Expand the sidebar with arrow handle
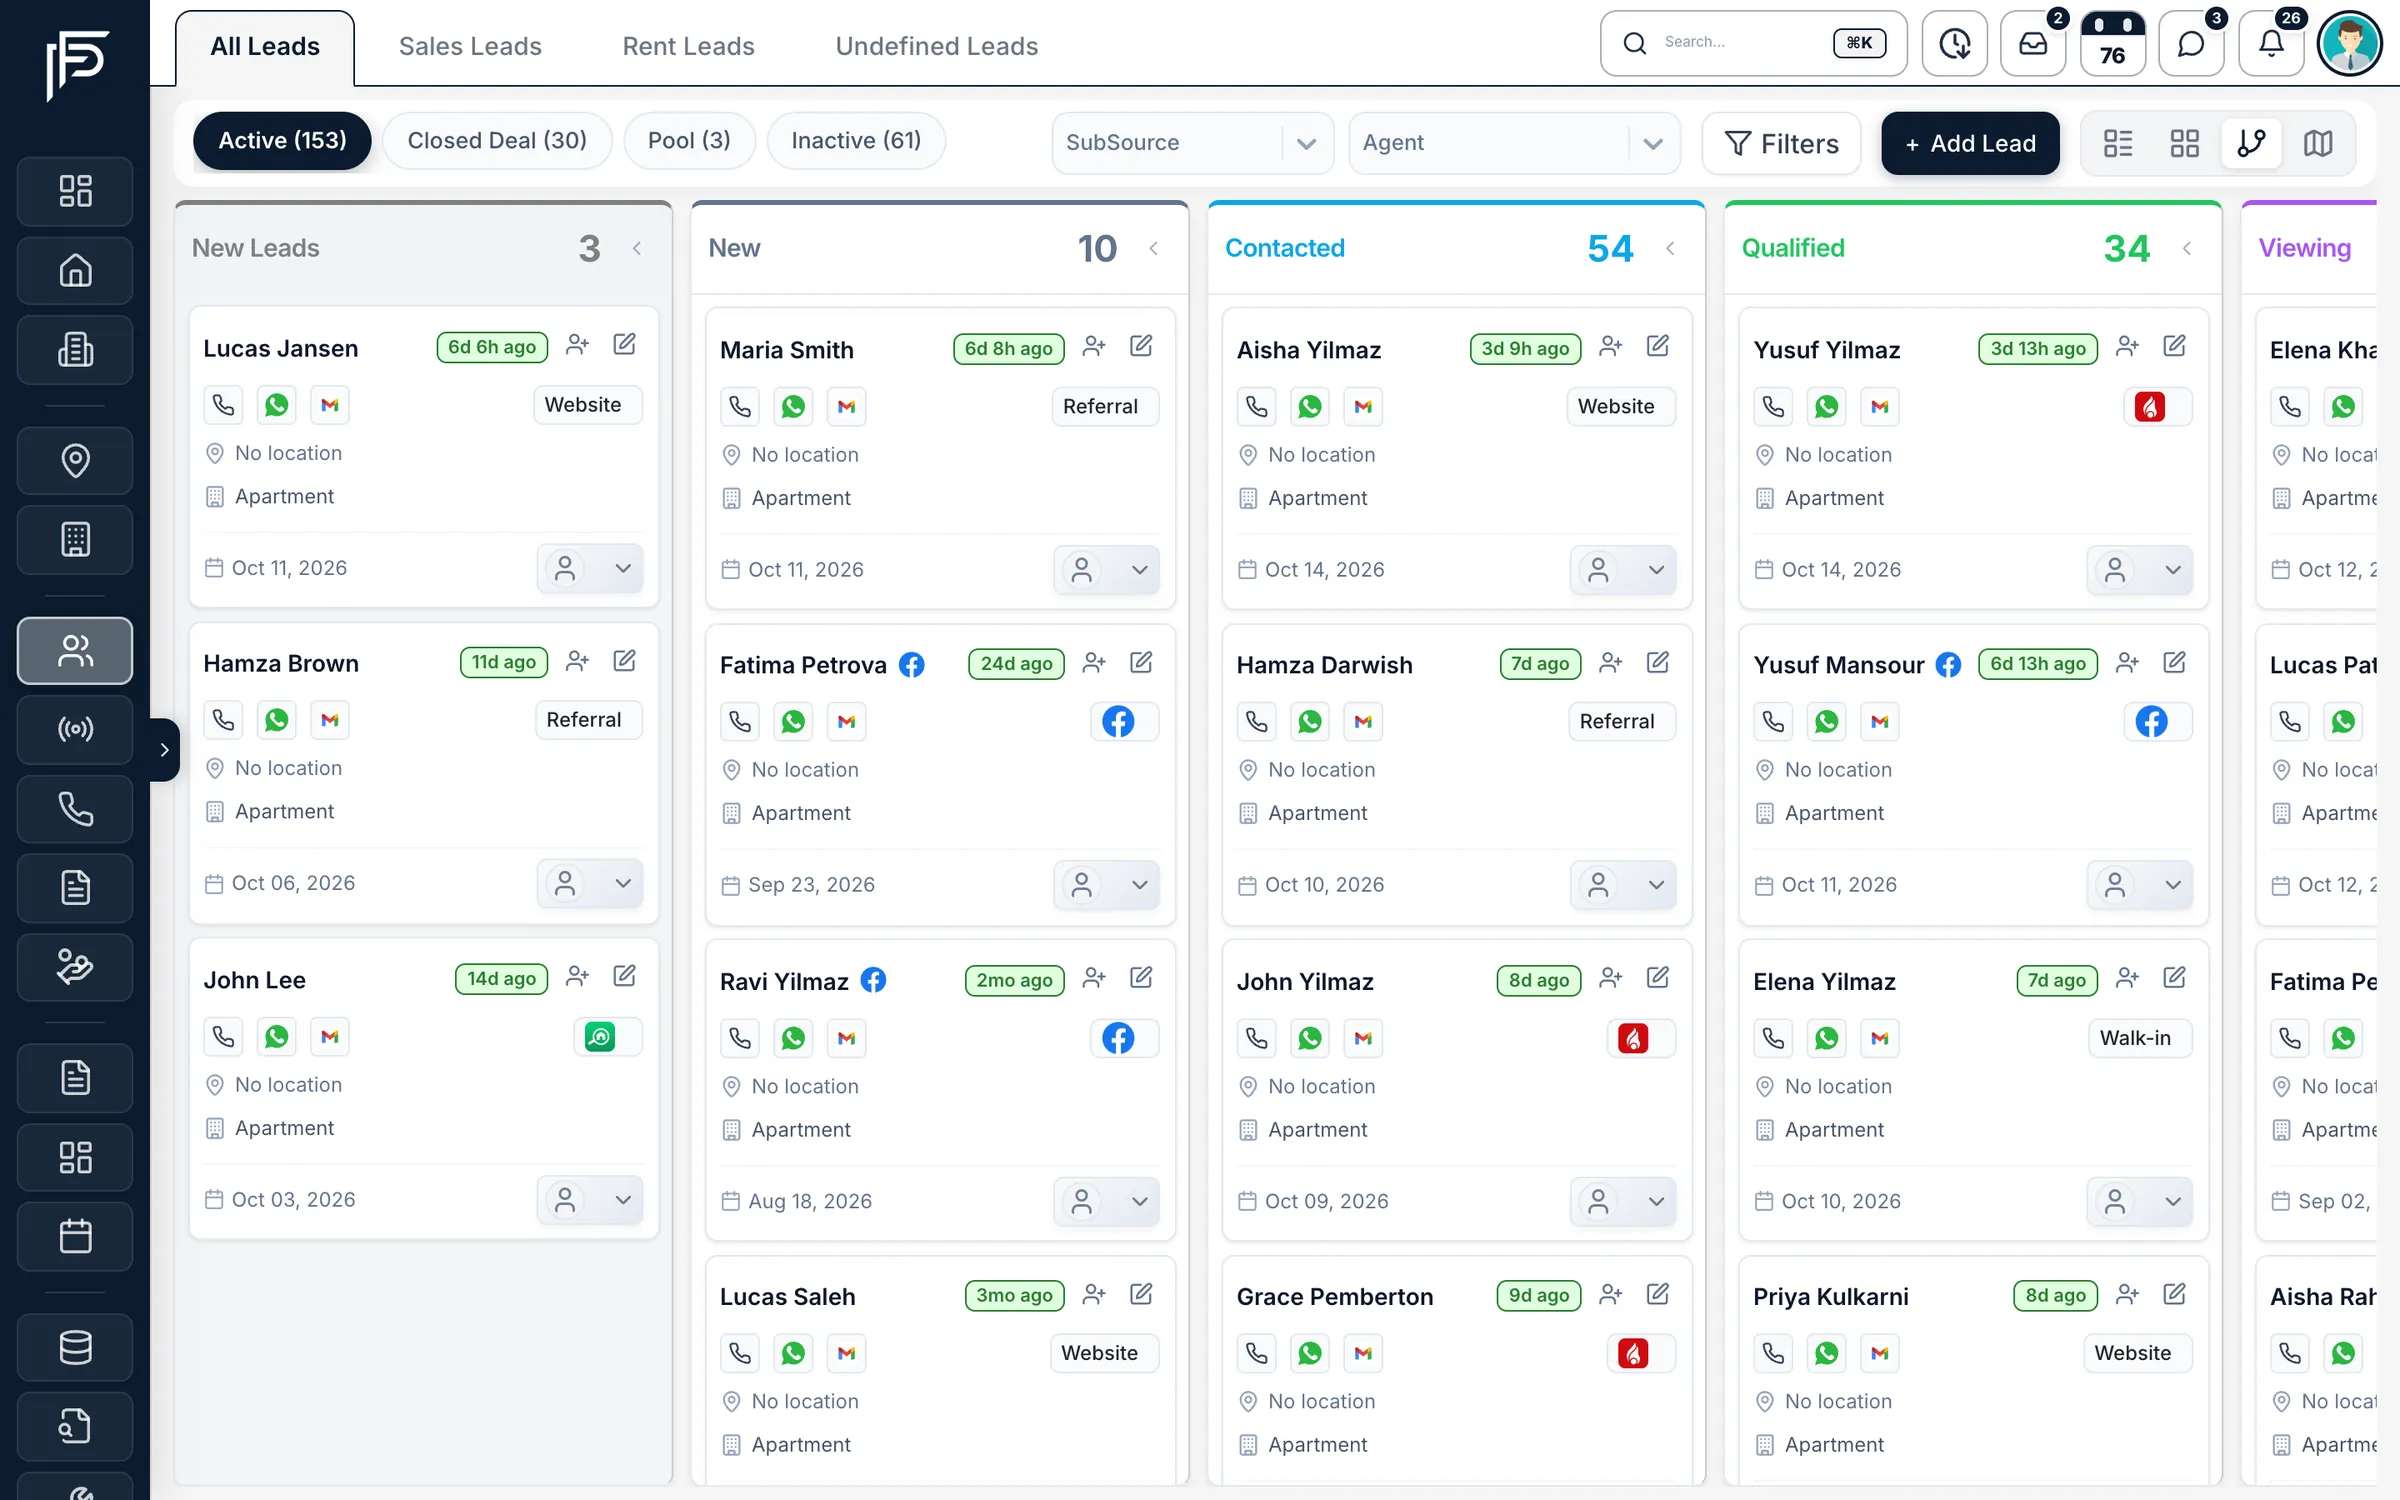2400x1500 pixels. (164, 749)
